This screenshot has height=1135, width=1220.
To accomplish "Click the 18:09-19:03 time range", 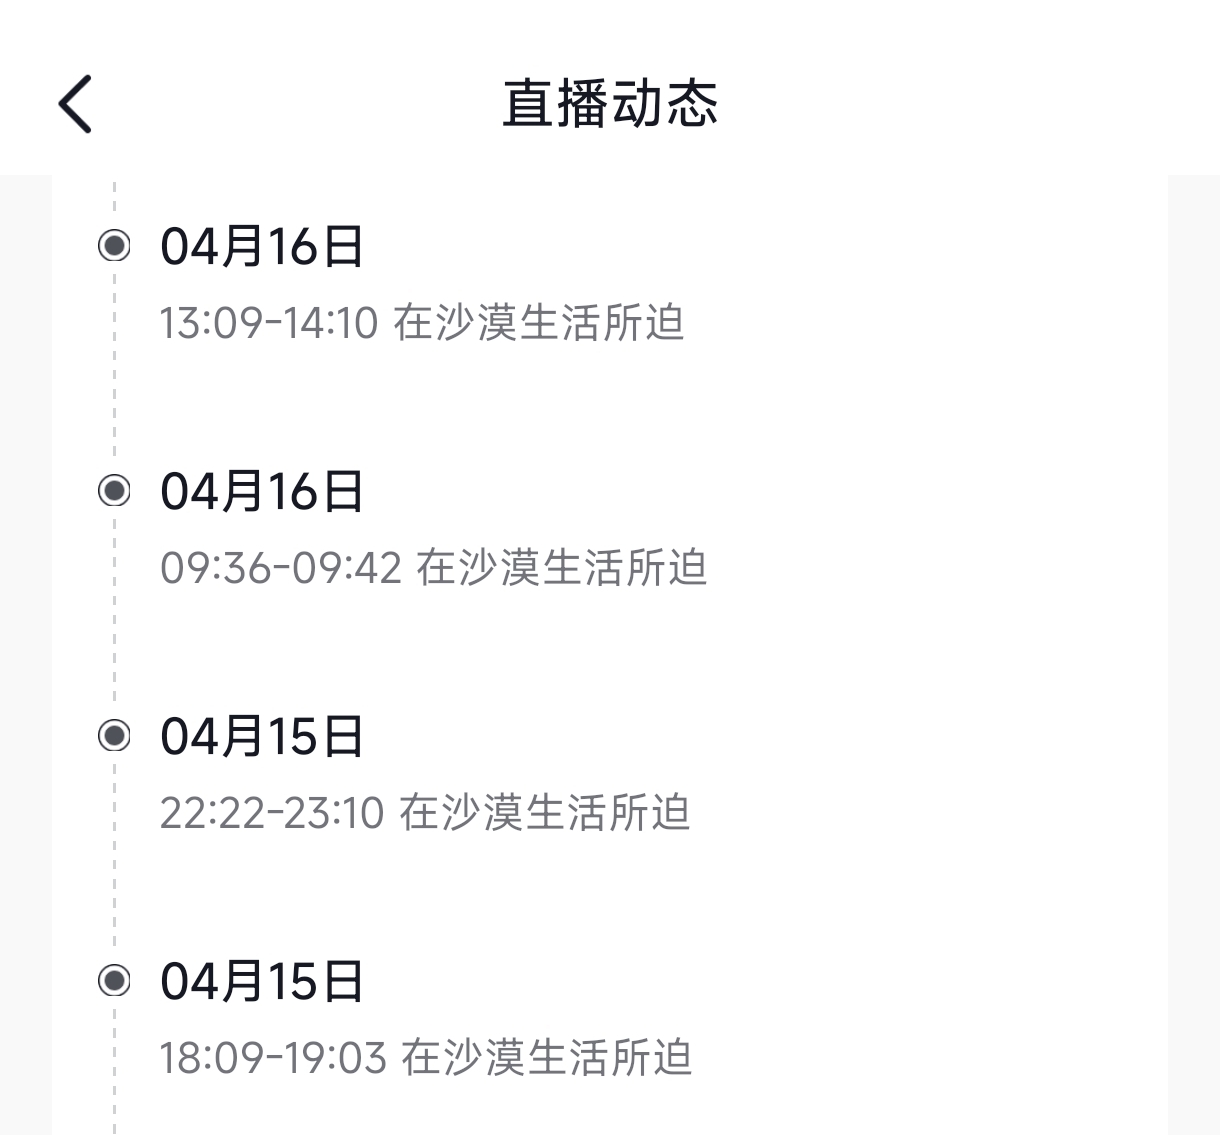I will (x=273, y=1058).
